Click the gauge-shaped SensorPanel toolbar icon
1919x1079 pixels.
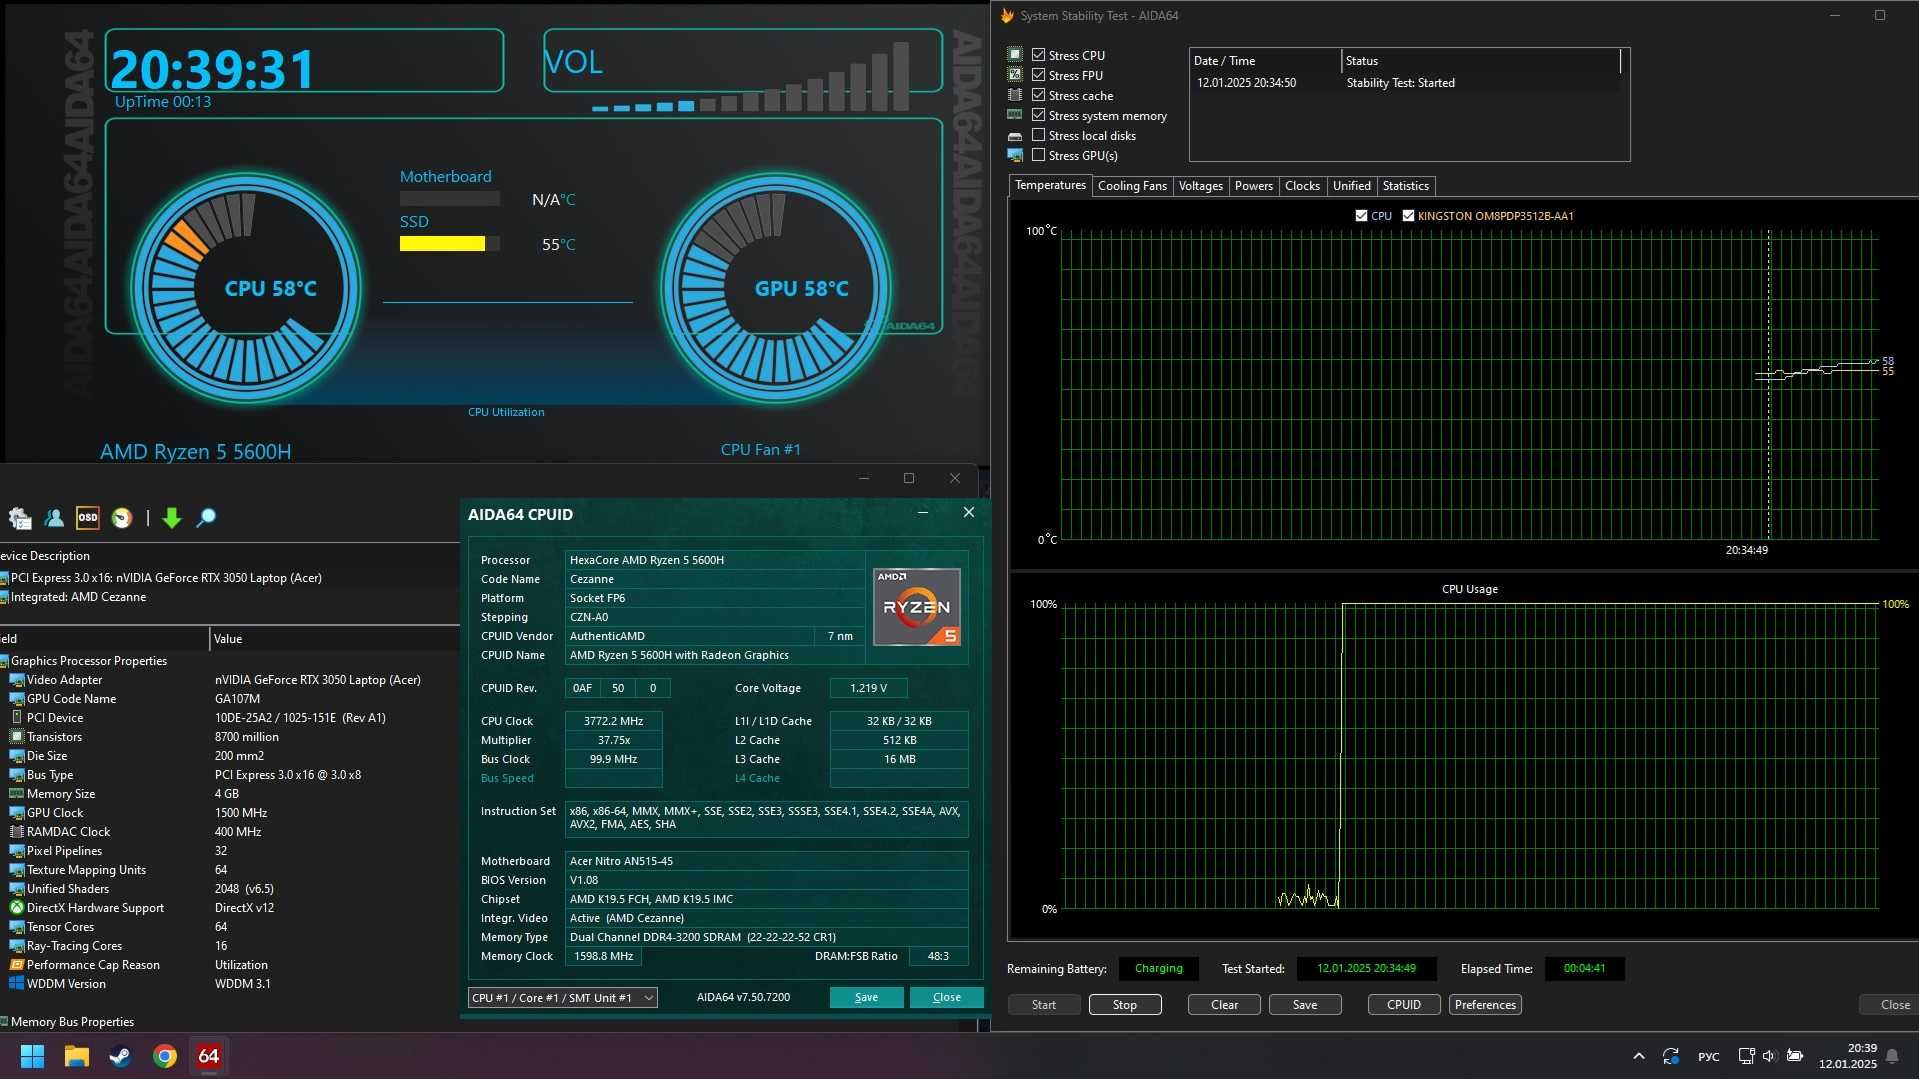pos(122,517)
